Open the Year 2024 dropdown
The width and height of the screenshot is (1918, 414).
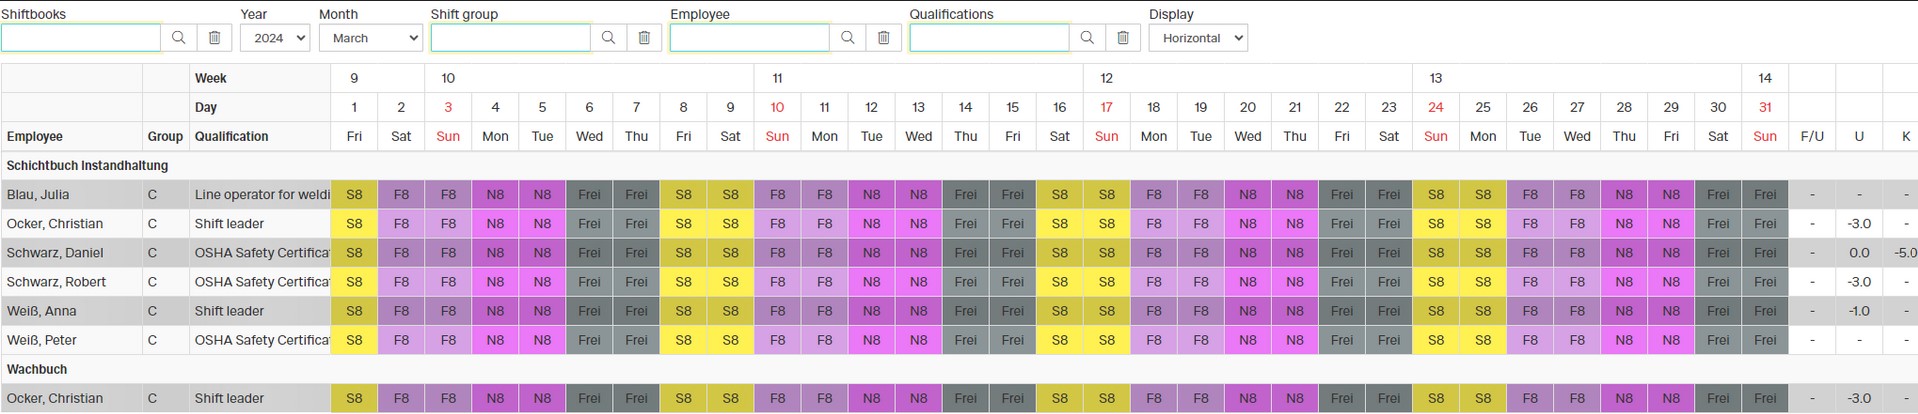[275, 38]
